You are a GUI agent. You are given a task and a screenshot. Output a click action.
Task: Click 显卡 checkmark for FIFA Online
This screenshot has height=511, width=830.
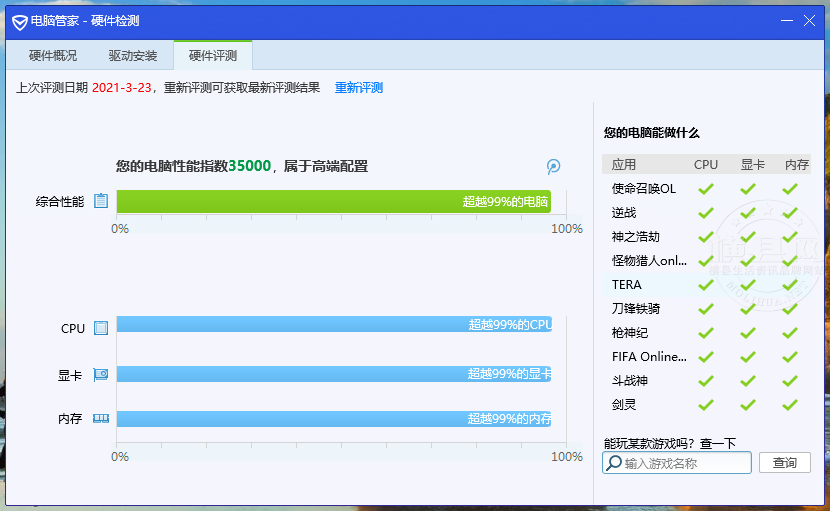point(747,357)
